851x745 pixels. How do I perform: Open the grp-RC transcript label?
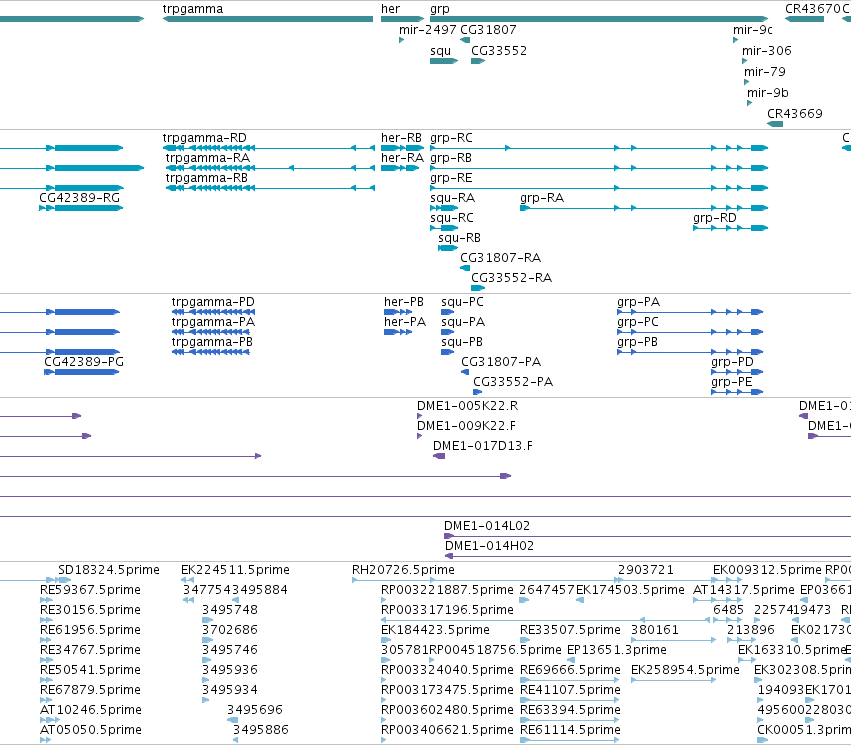click(452, 138)
